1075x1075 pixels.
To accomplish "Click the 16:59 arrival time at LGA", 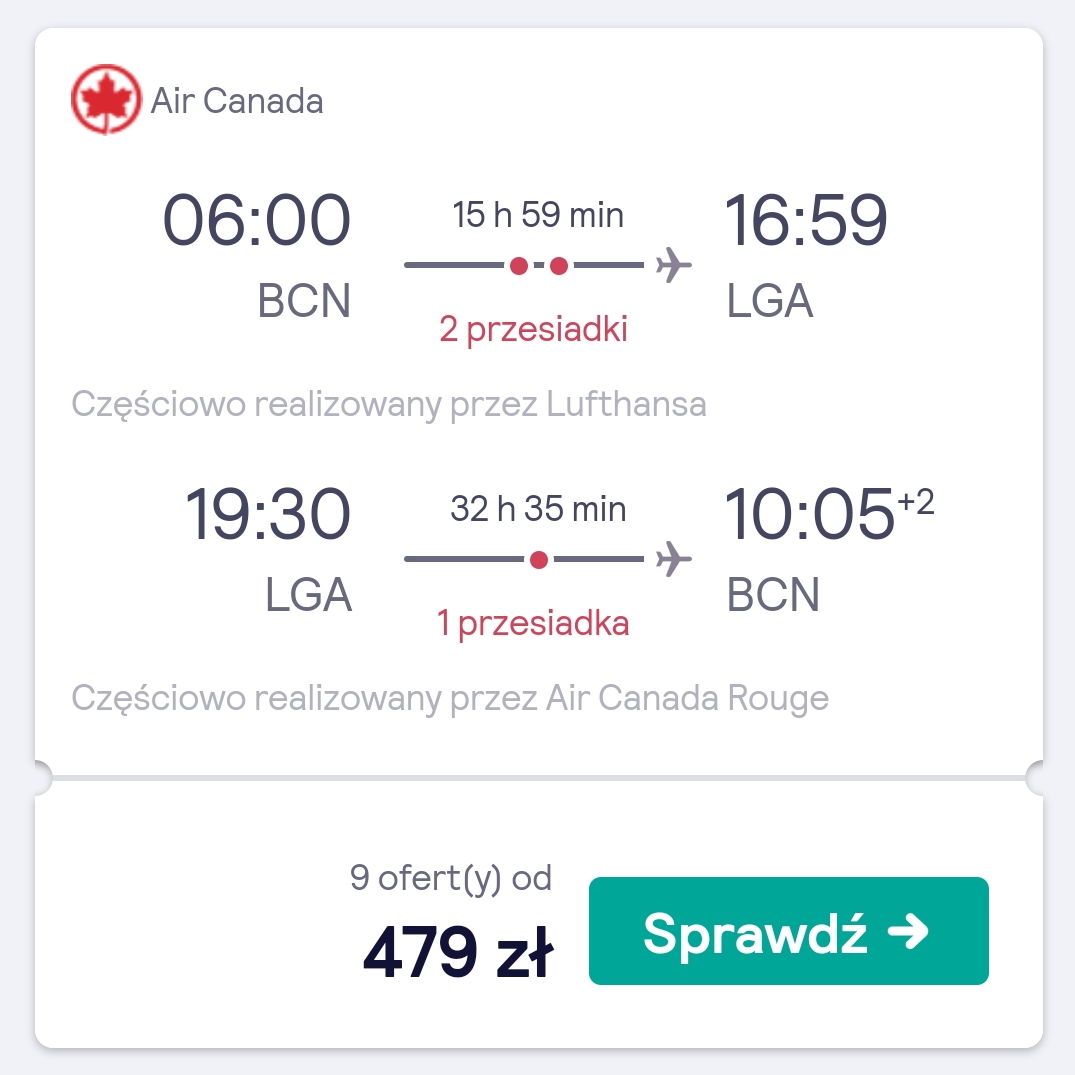I will 806,219.
